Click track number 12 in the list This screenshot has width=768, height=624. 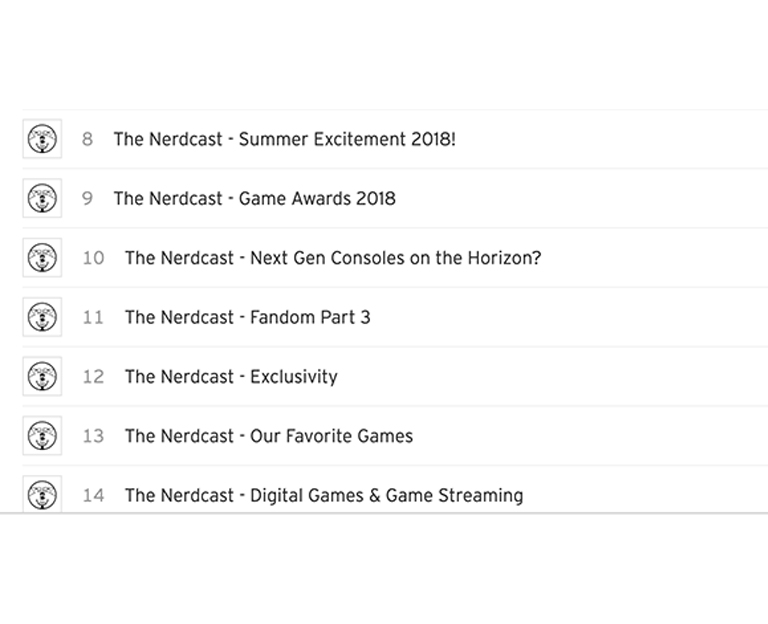[x=93, y=377]
